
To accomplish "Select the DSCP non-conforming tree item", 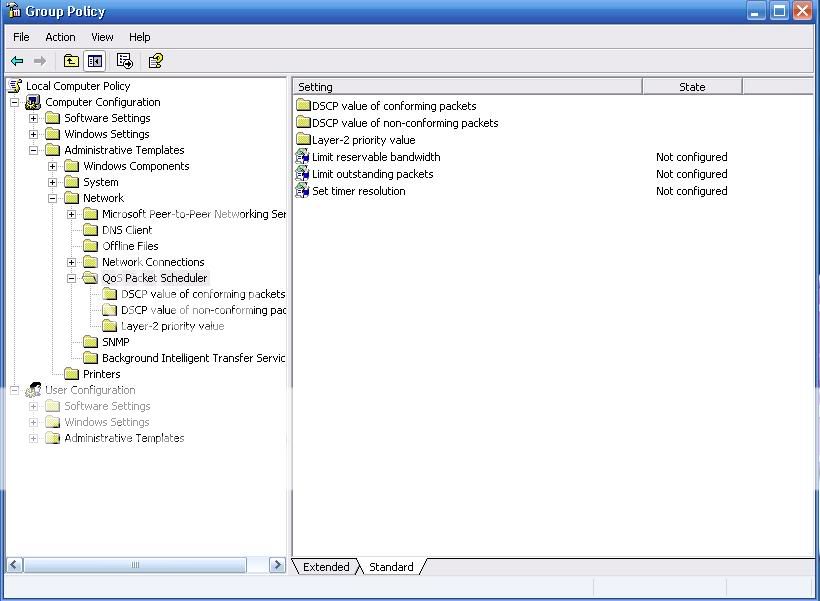I will pyautogui.click(x=203, y=310).
